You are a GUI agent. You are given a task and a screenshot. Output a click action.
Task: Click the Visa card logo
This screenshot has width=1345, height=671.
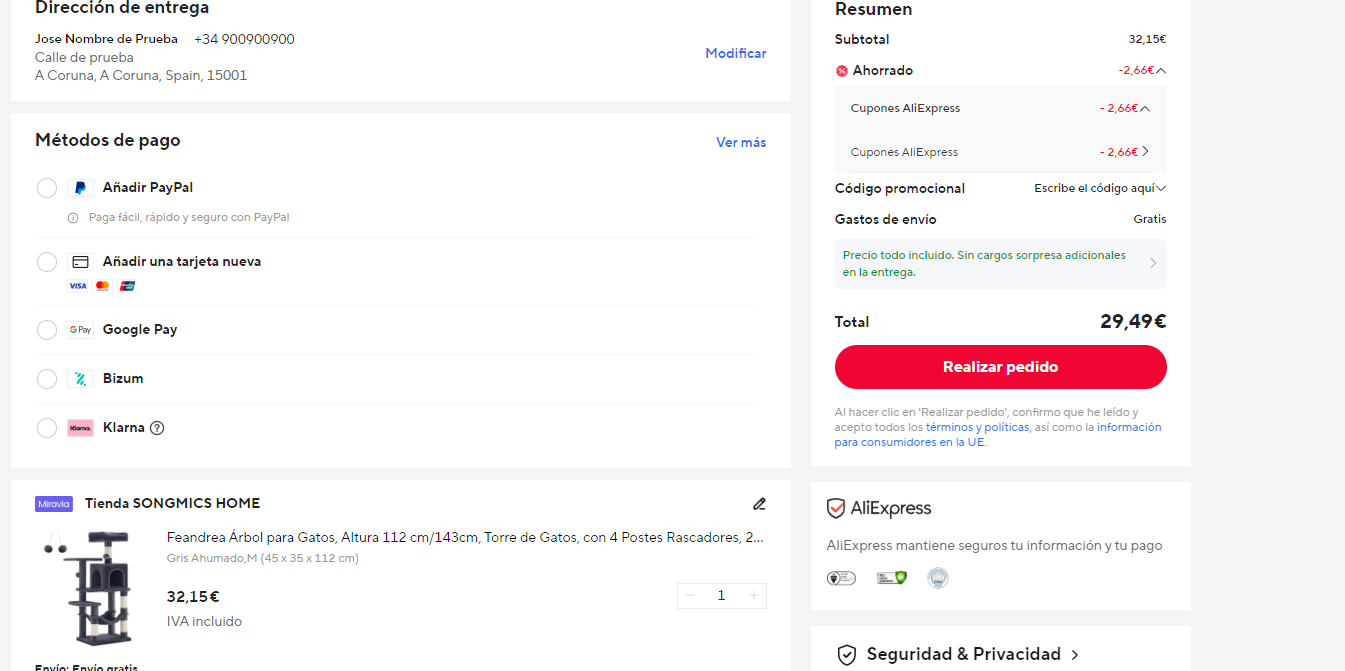coord(77,286)
